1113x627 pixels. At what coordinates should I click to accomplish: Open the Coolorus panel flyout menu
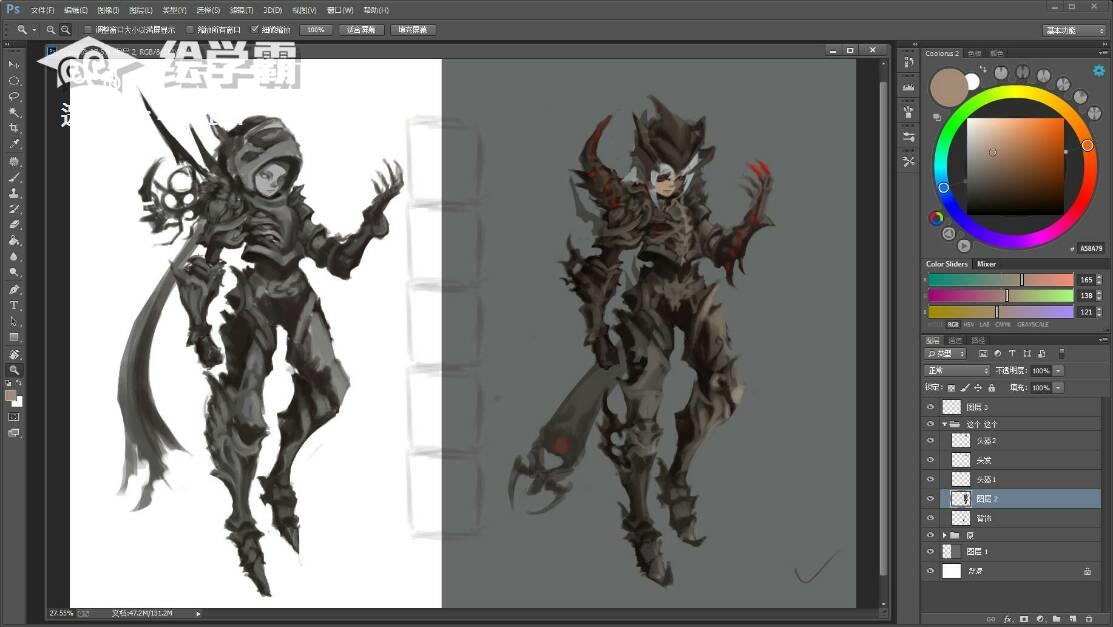pos(1103,53)
